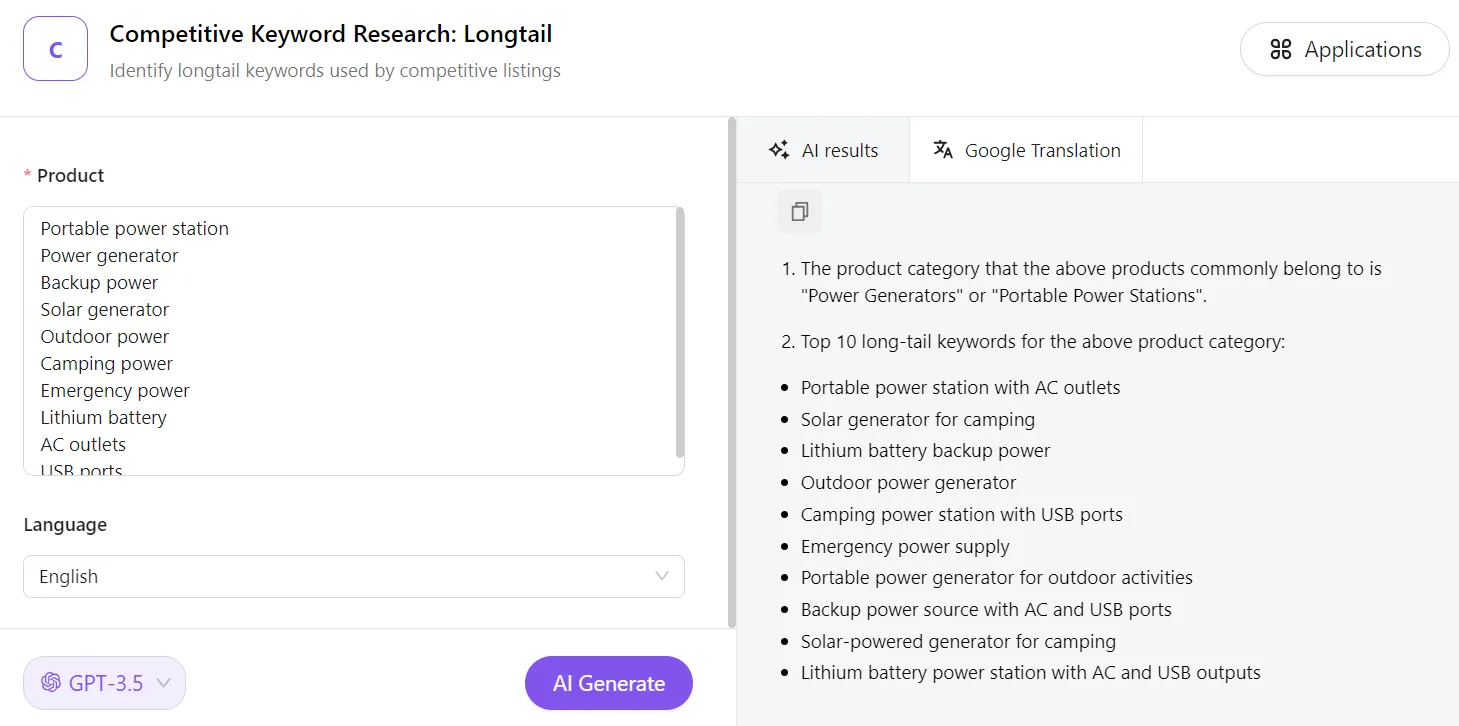Click the Product list scrollbar

[680, 330]
